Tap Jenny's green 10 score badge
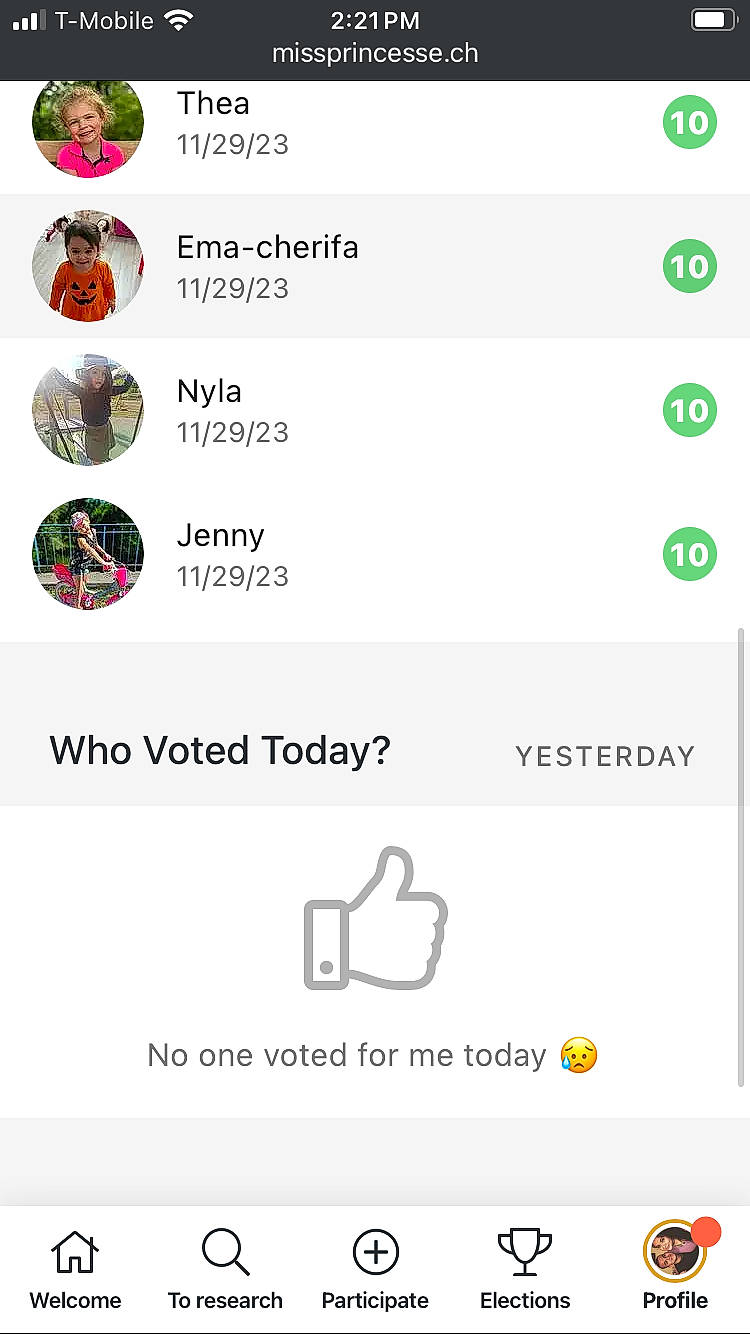 click(x=689, y=554)
